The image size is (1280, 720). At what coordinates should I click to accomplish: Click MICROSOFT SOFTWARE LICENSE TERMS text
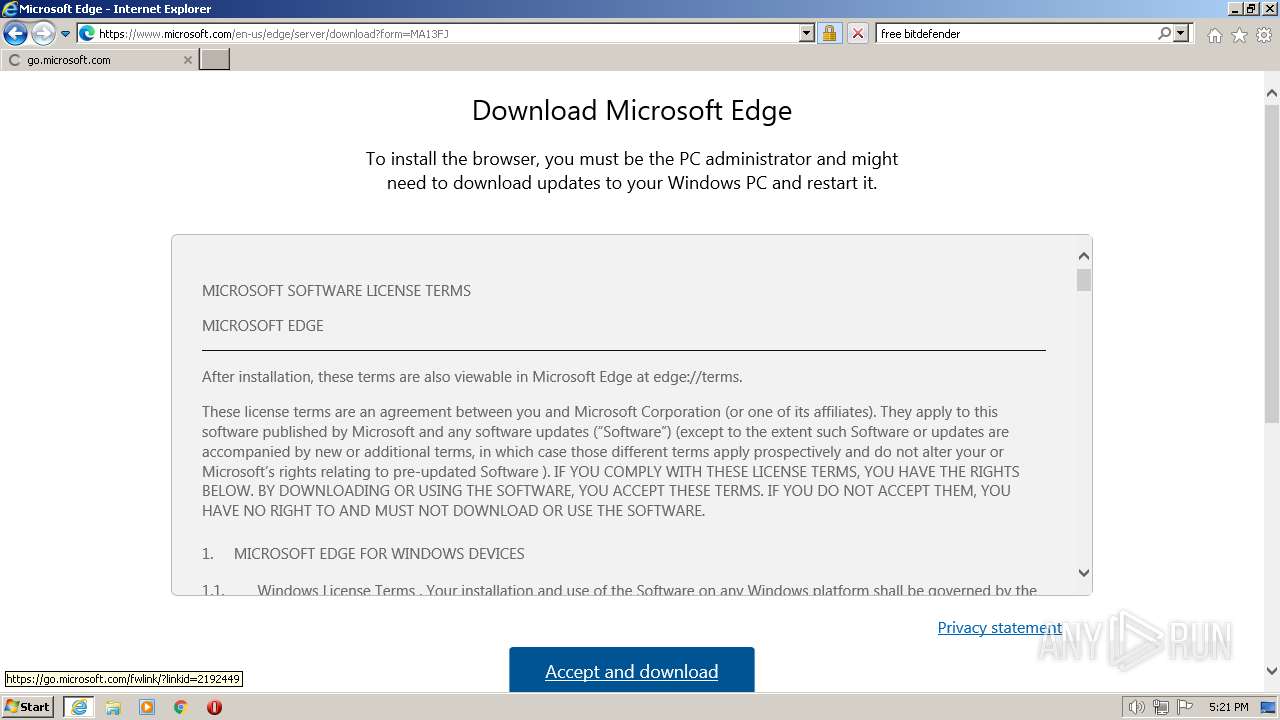(336, 291)
